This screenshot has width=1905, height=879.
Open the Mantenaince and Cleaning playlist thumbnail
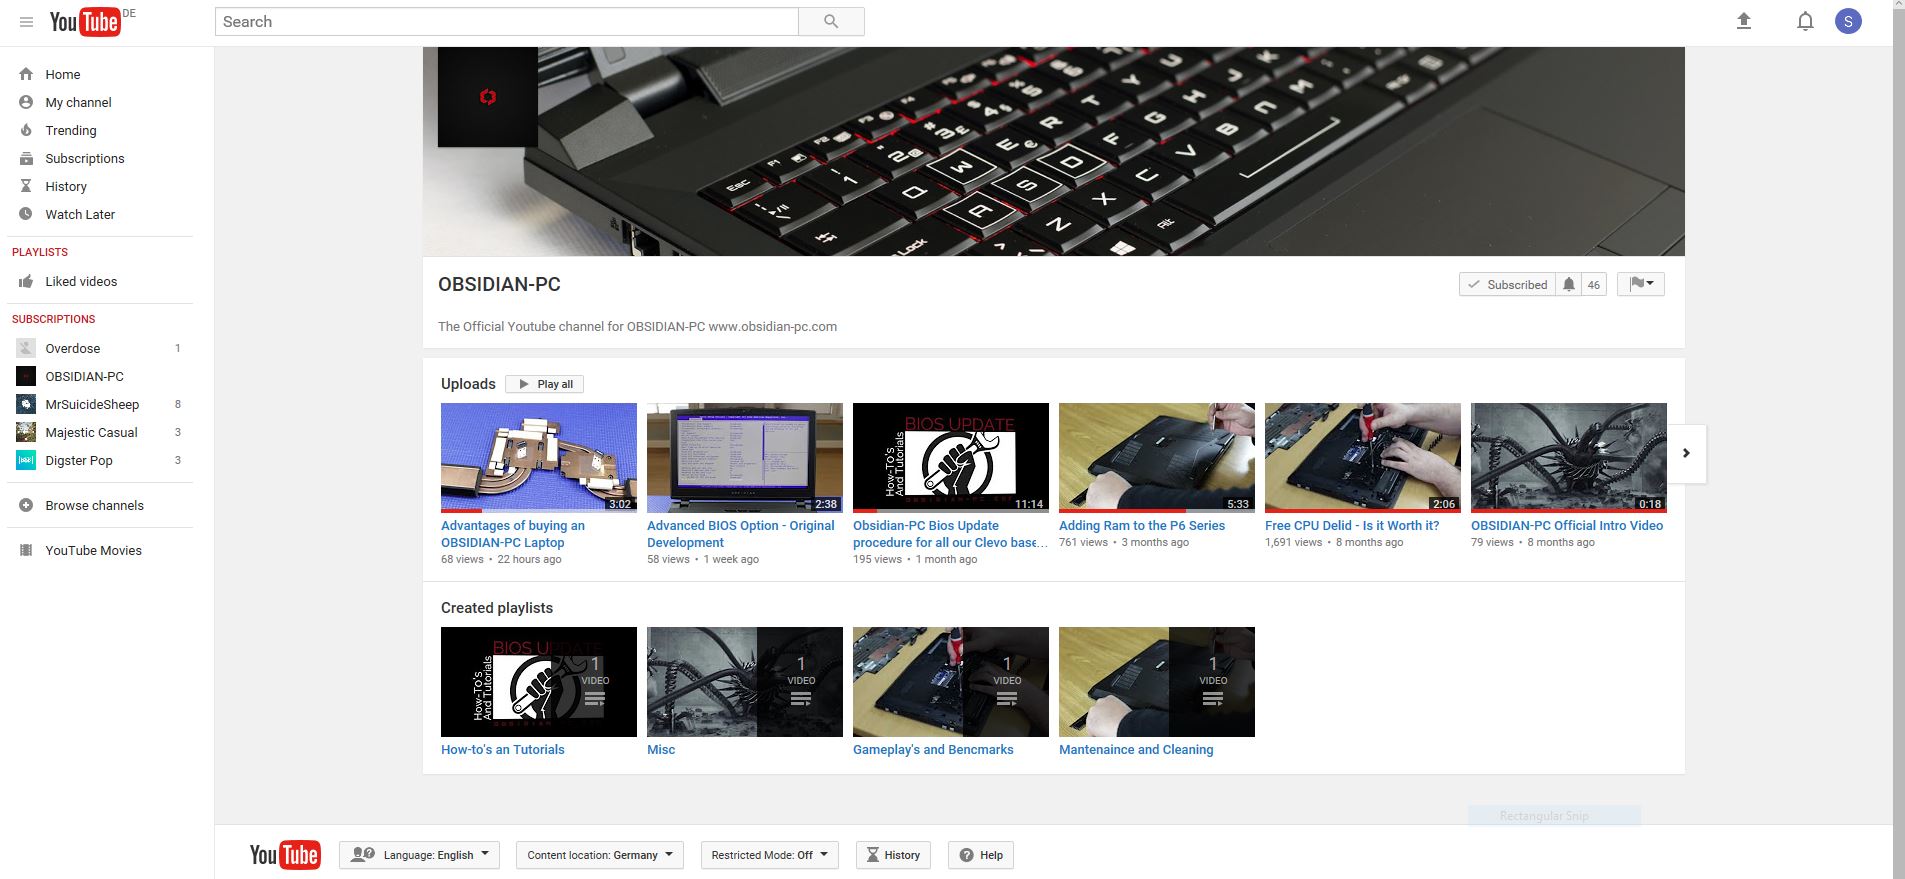[x=1157, y=682]
